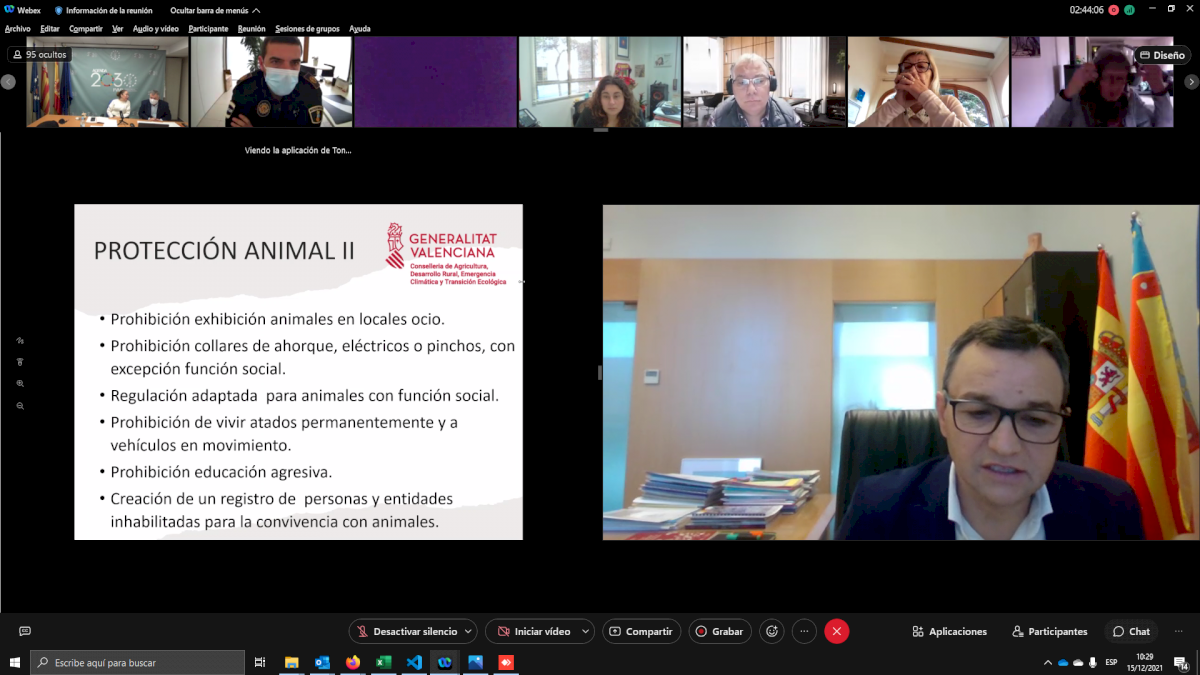Zoom out of the shared content
This screenshot has height=675, width=1200.
20,406
